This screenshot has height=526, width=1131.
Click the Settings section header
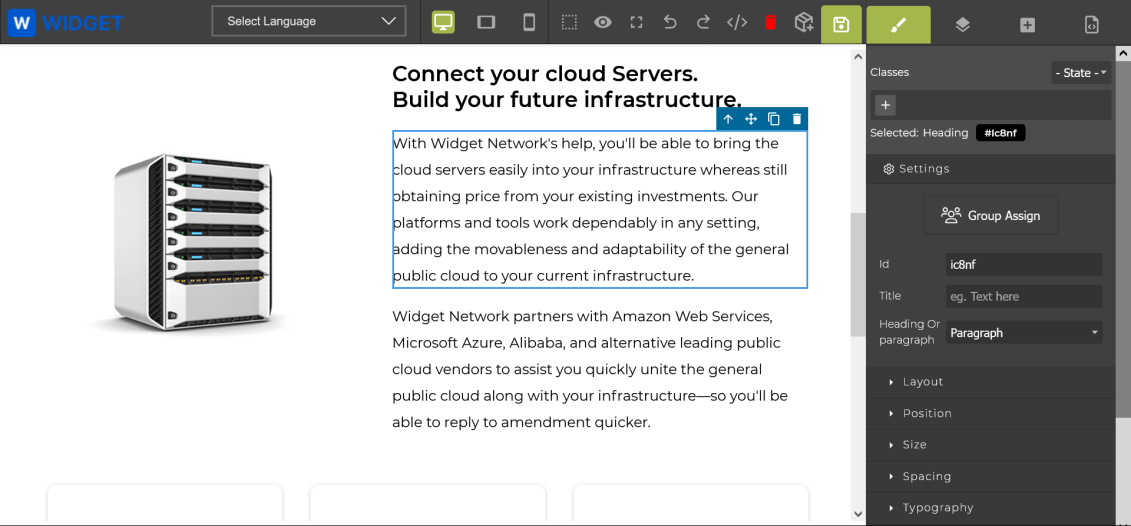point(991,169)
